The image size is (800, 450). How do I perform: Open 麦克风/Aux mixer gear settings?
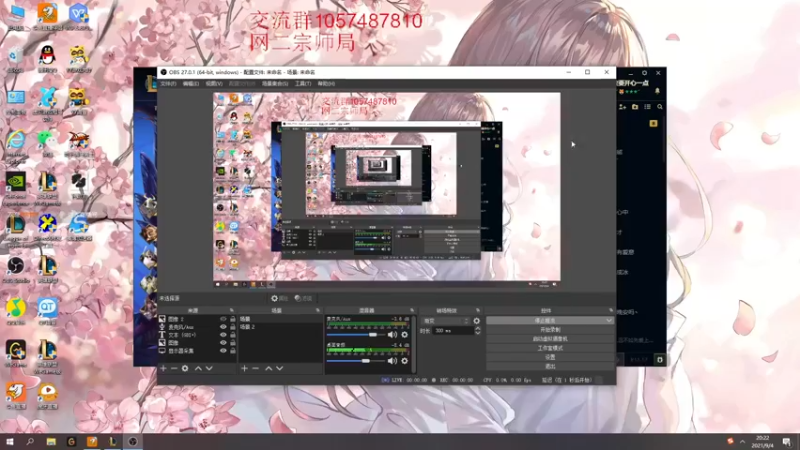(x=405, y=335)
